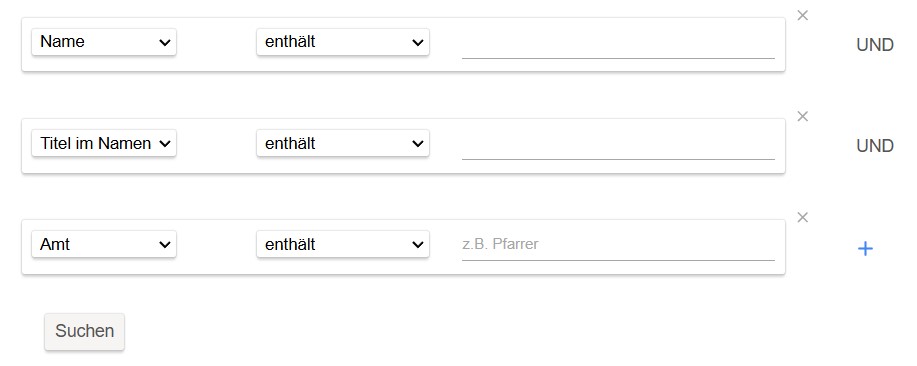
Task: Remove the Name search criterion row
Action: (802, 16)
